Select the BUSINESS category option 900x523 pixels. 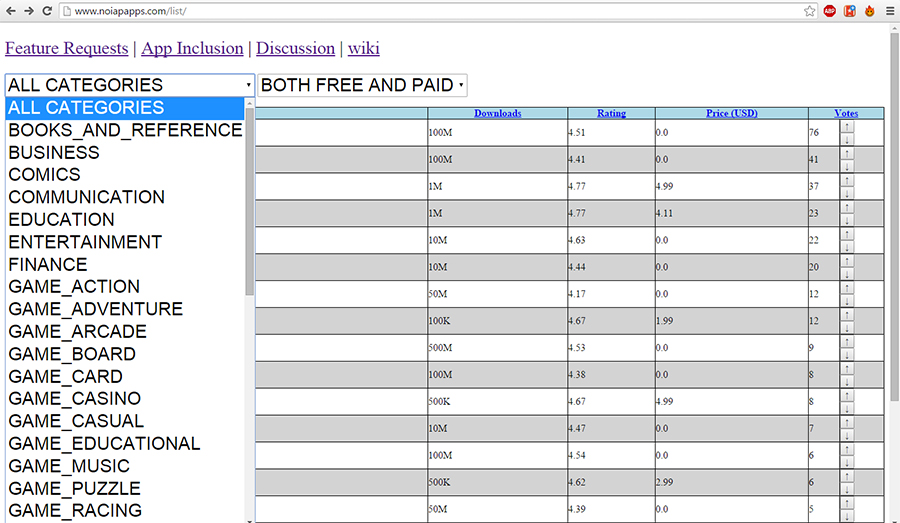[x=125, y=153]
